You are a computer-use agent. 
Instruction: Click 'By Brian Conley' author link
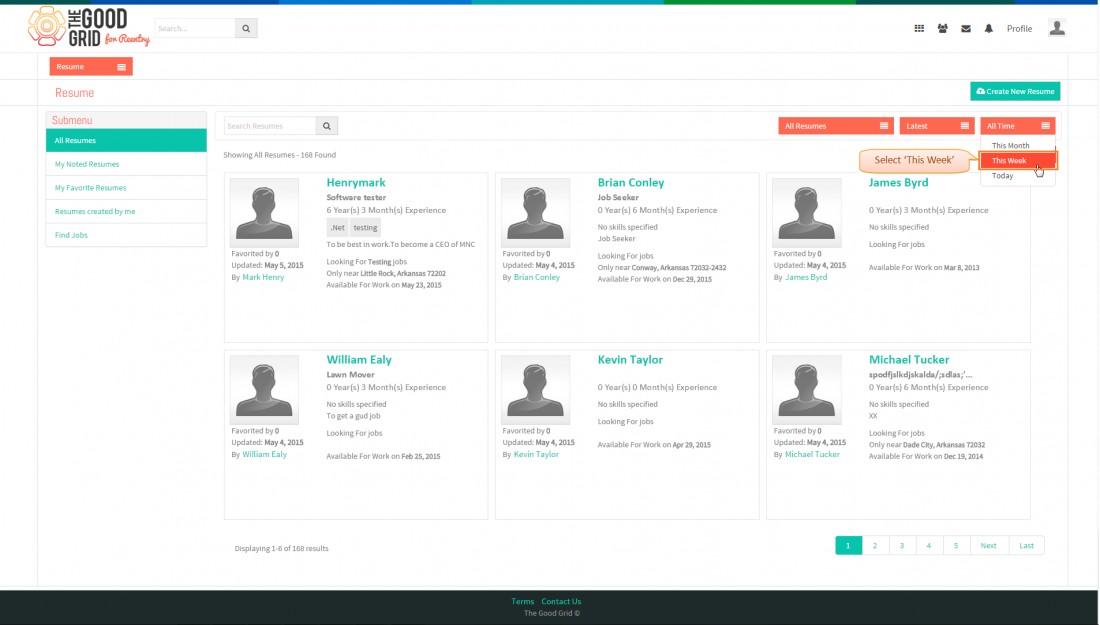(x=537, y=277)
